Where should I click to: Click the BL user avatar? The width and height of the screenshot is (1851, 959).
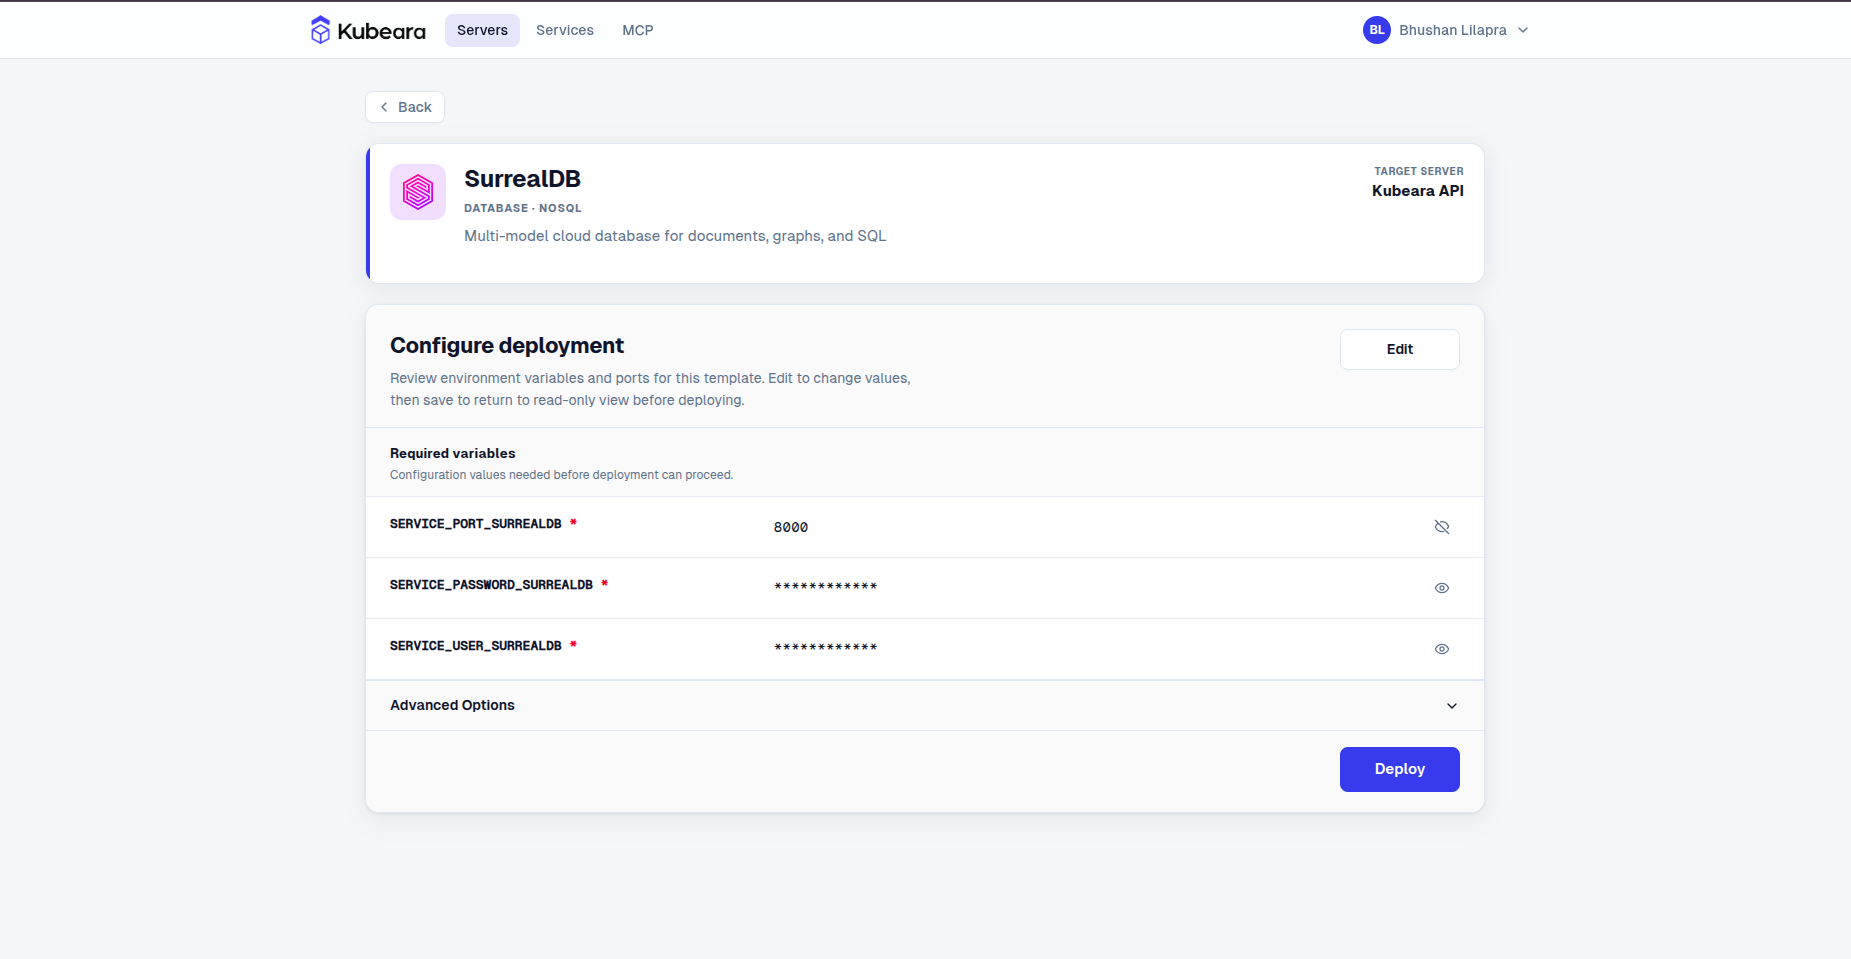(1377, 30)
